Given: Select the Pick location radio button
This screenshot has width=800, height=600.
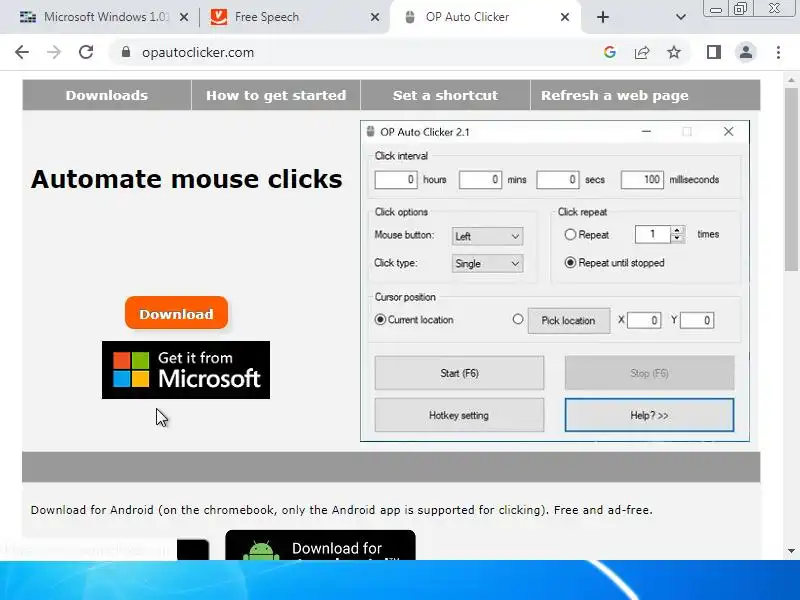Looking at the screenshot, I should (x=518, y=319).
